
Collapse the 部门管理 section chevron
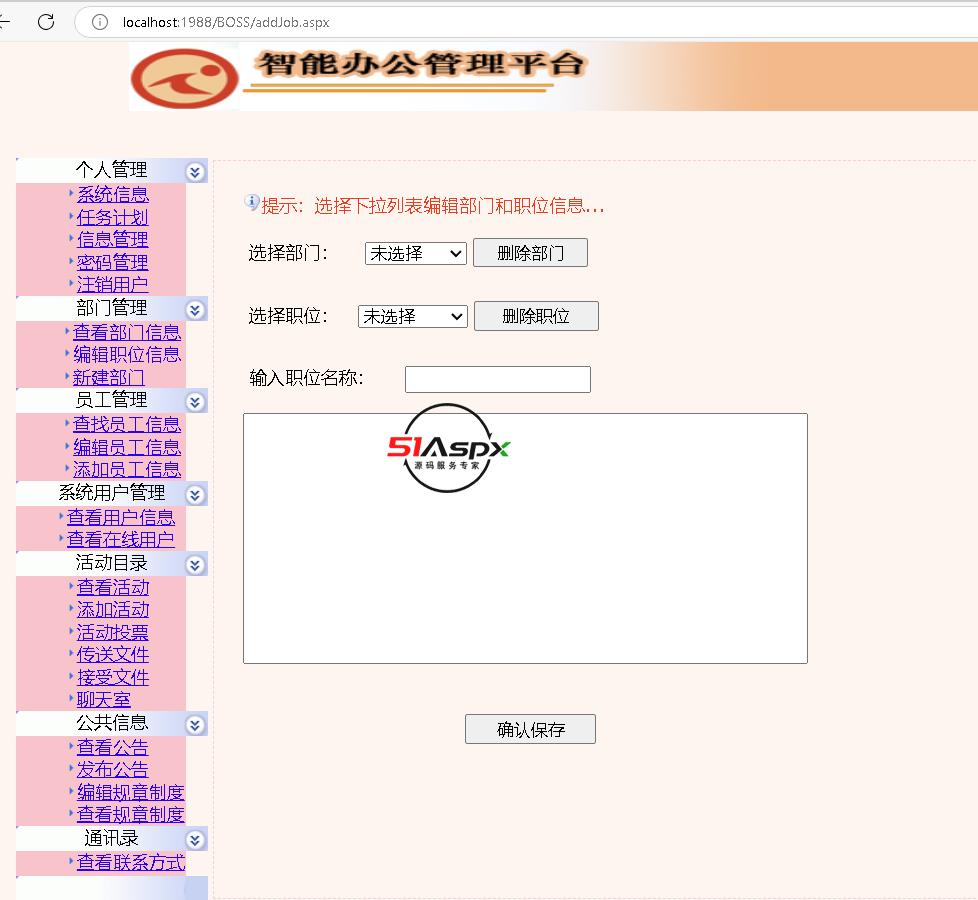(x=195, y=309)
